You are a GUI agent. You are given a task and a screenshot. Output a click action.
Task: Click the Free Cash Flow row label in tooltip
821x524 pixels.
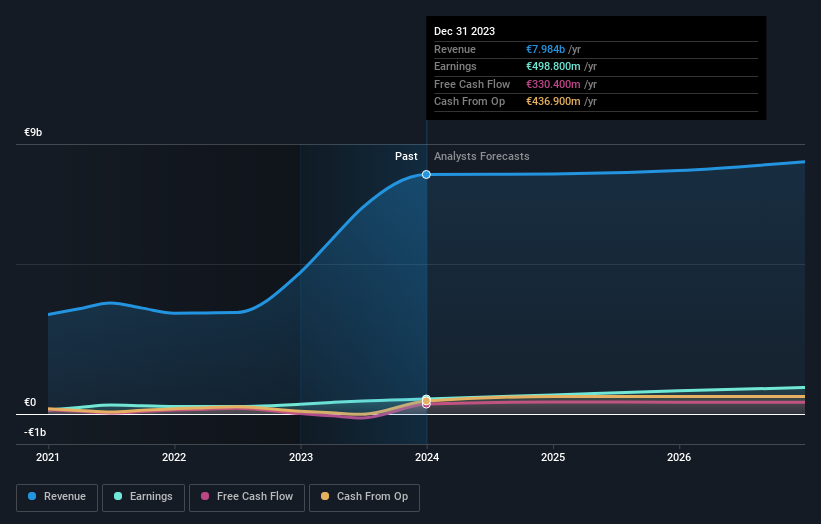click(x=472, y=84)
